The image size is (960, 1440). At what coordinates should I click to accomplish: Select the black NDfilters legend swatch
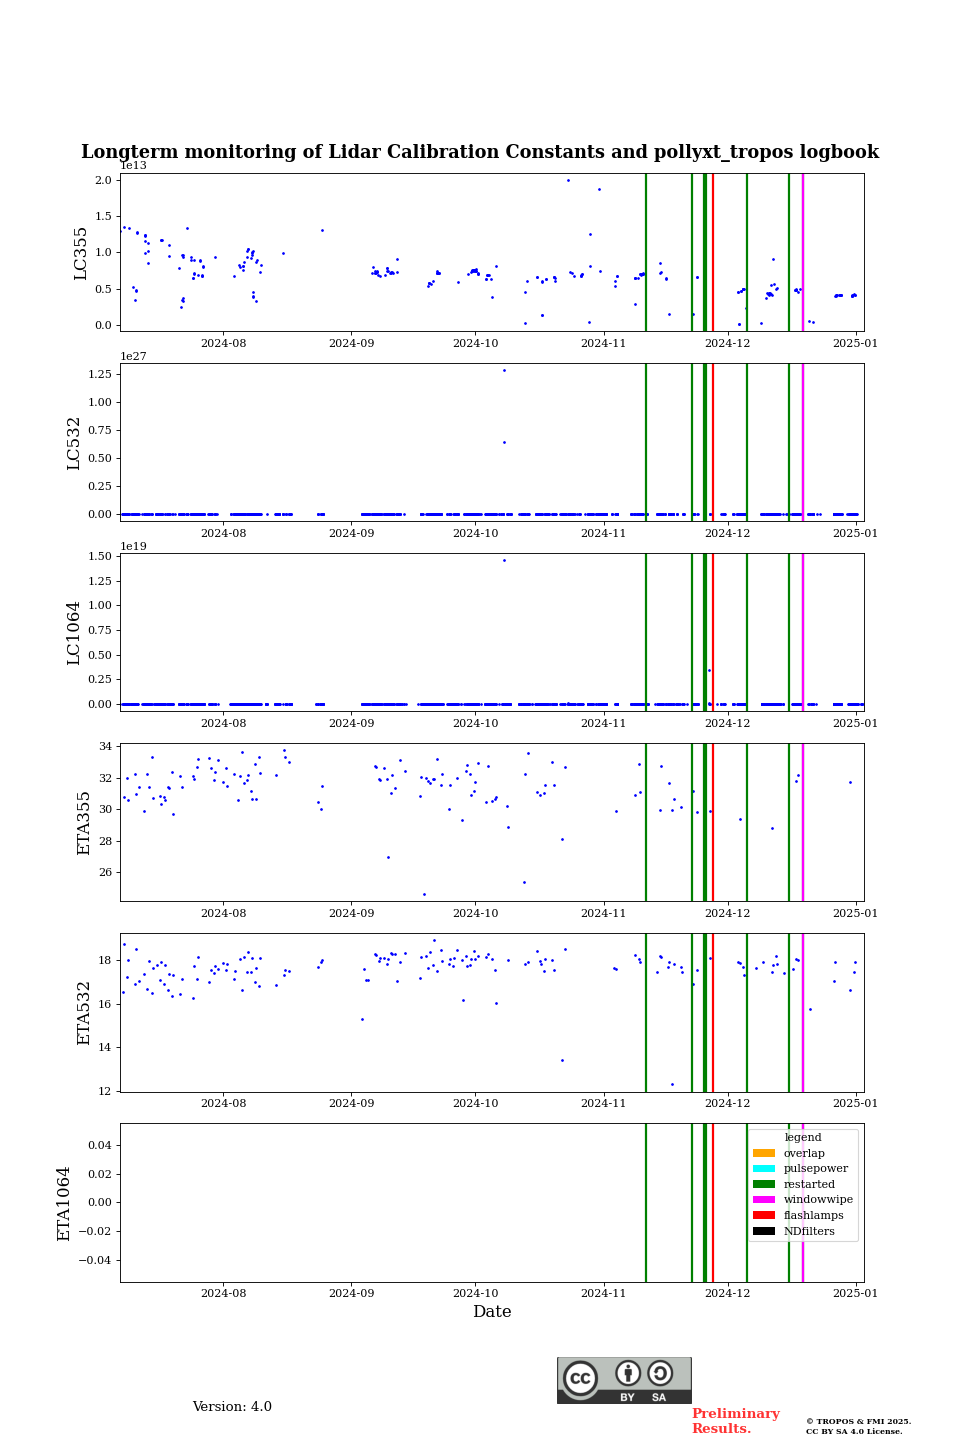click(764, 1231)
